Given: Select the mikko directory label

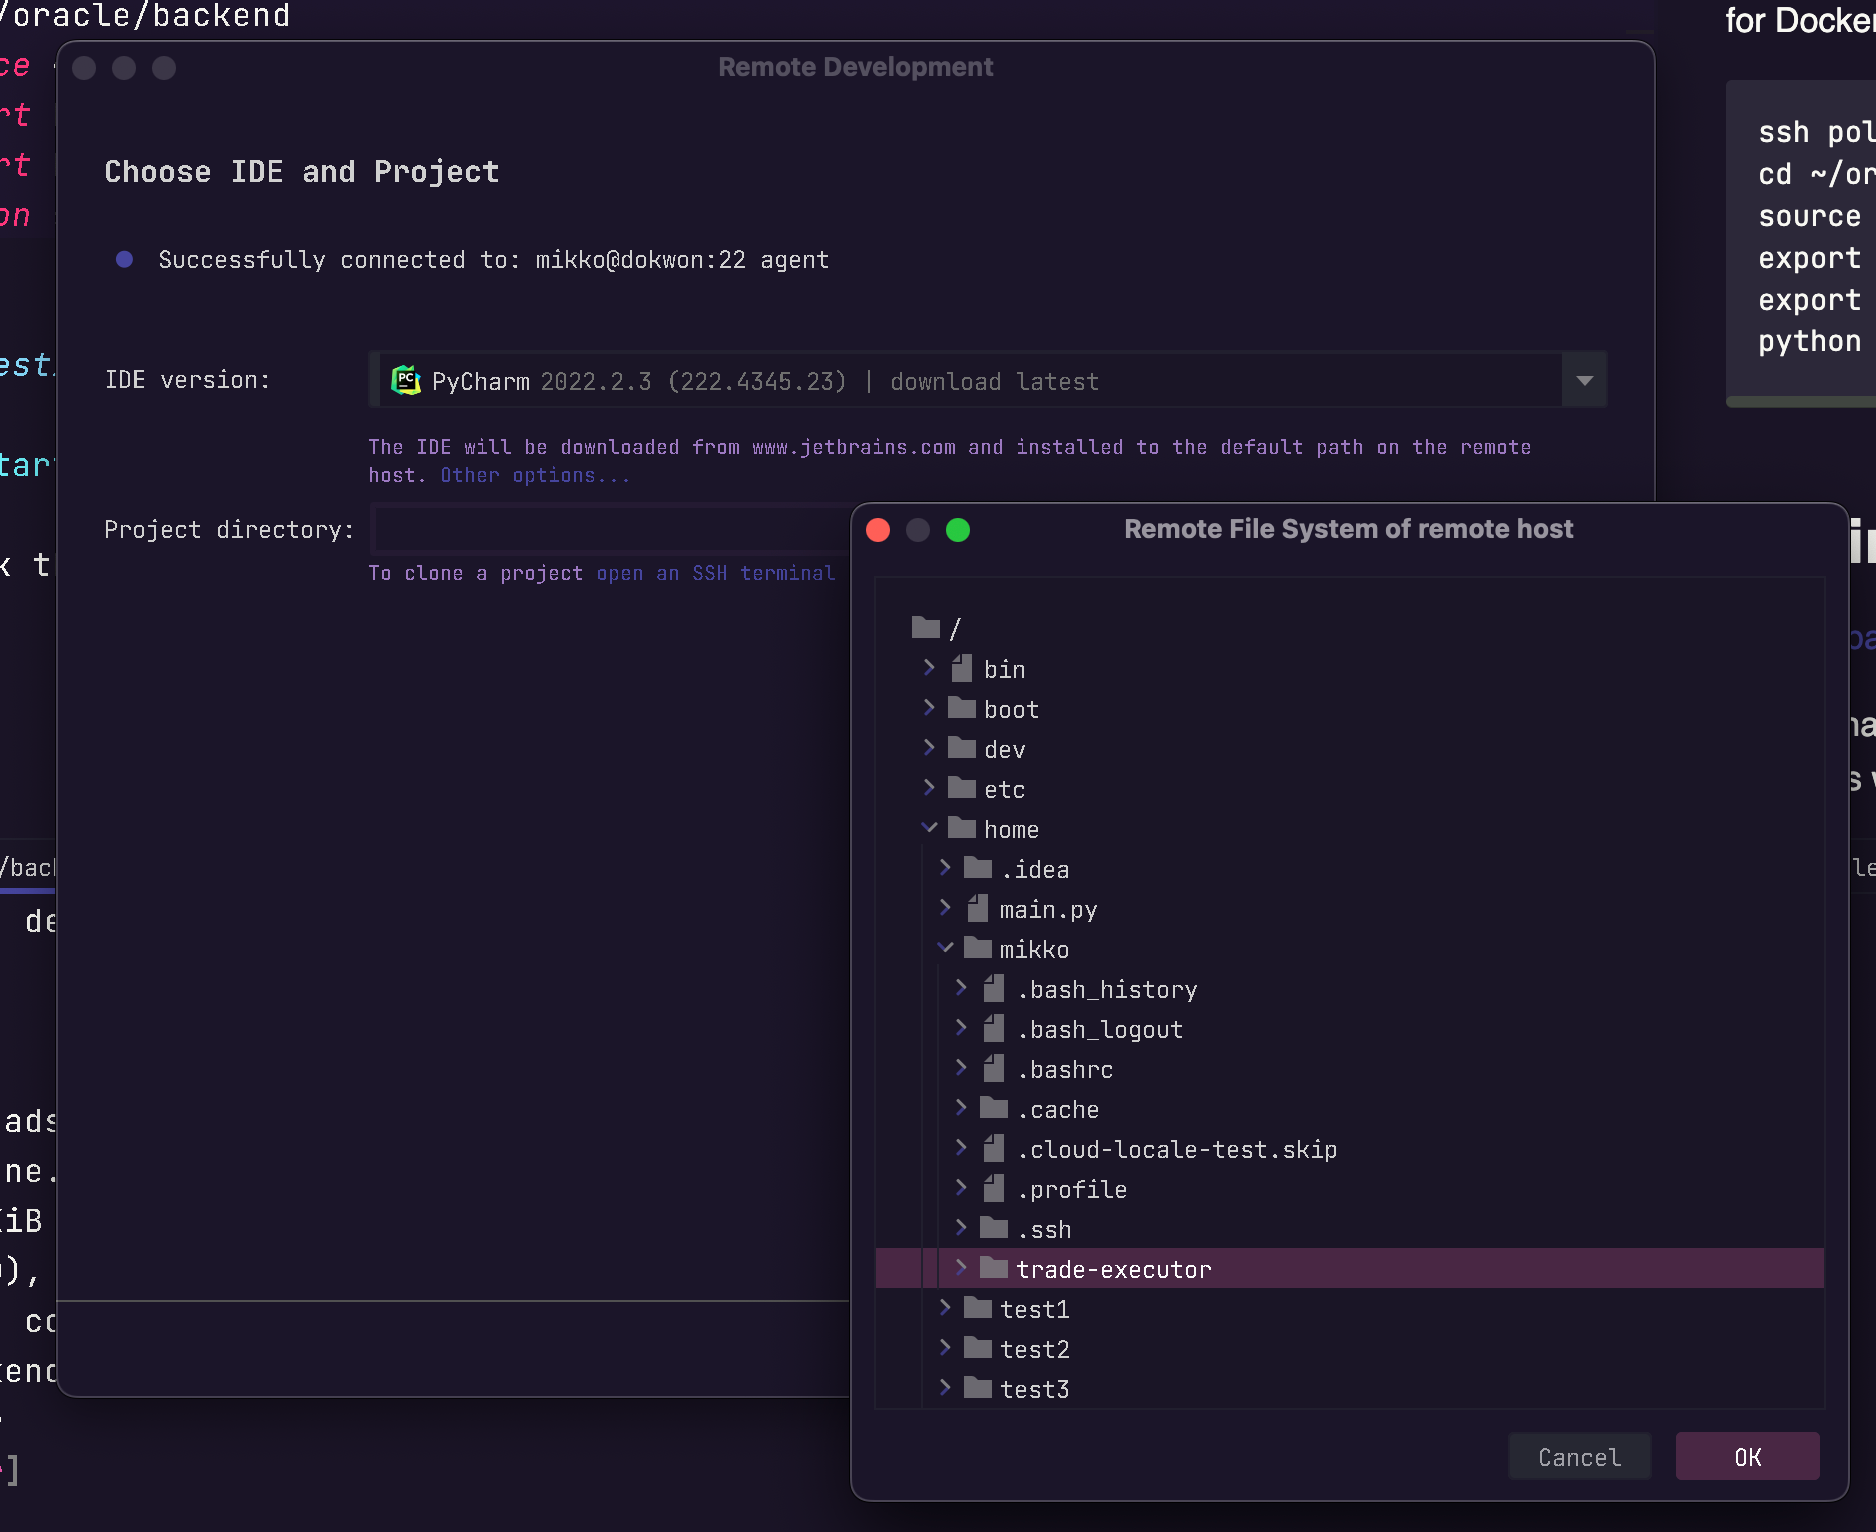Looking at the screenshot, I should tap(1034, 949).
